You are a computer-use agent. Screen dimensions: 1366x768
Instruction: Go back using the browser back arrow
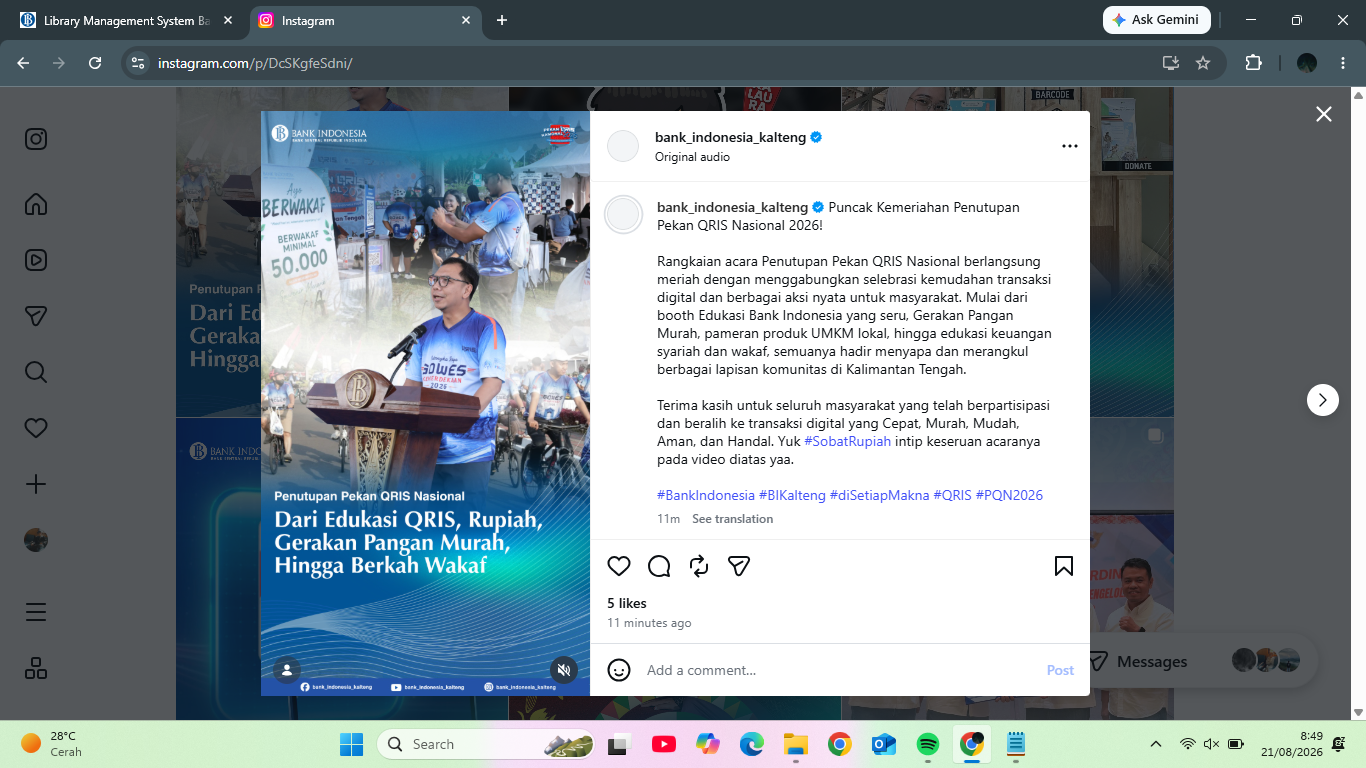click(23, 63)
